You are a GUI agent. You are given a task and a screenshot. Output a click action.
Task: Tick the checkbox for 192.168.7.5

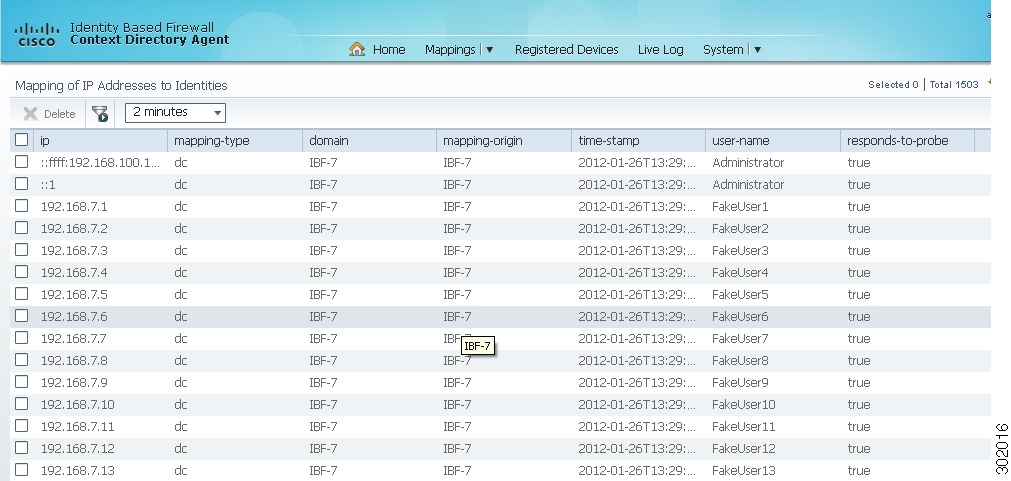coord(22,293)
